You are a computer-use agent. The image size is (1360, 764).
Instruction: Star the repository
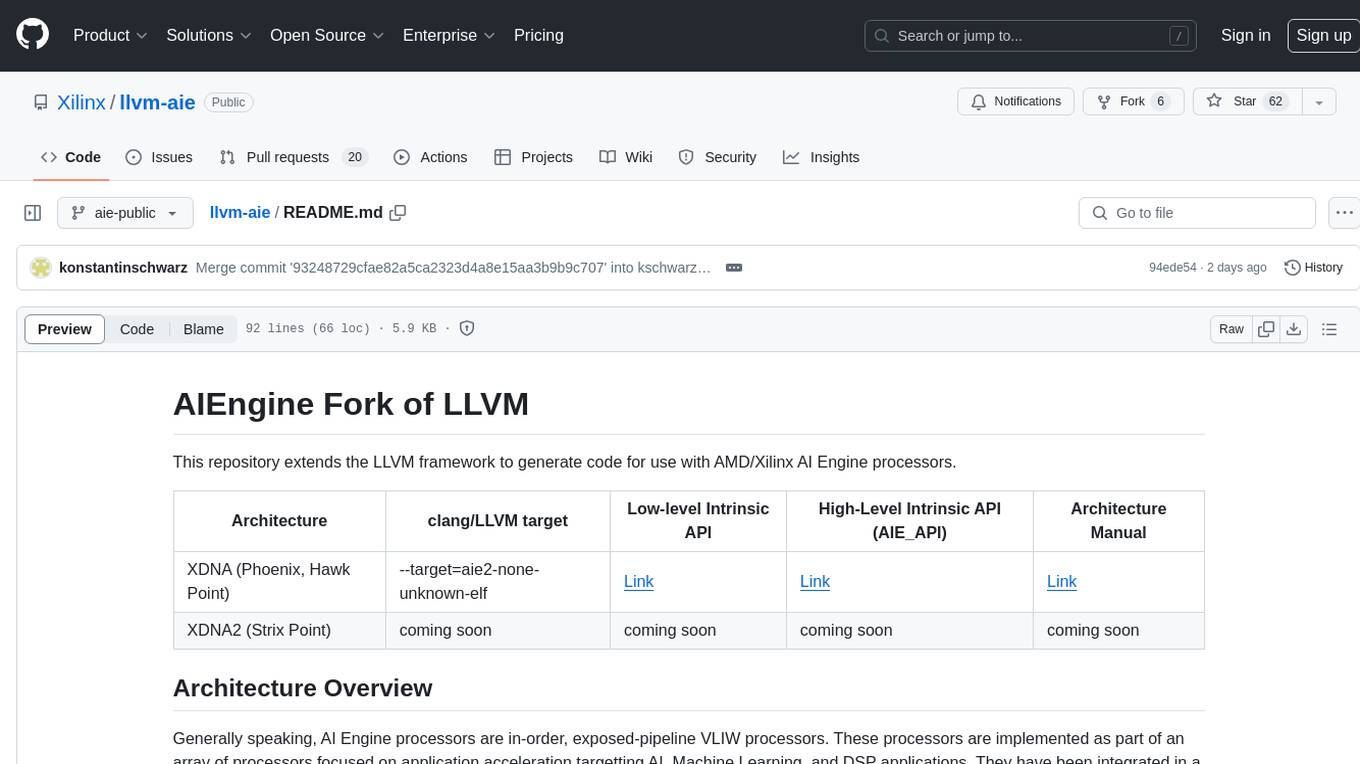[1246, 102]
